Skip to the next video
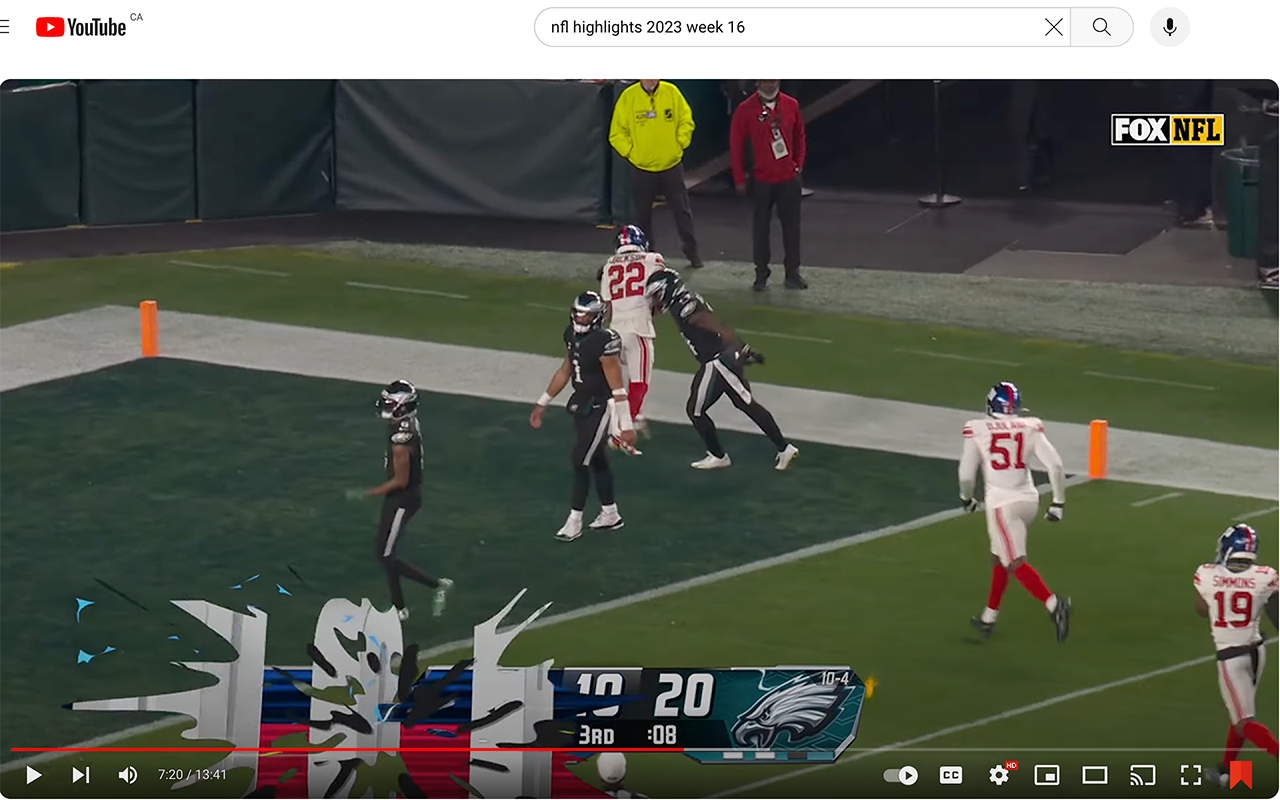The height and width of the screenshot is (800, 1280). click(x=81, y=775)
